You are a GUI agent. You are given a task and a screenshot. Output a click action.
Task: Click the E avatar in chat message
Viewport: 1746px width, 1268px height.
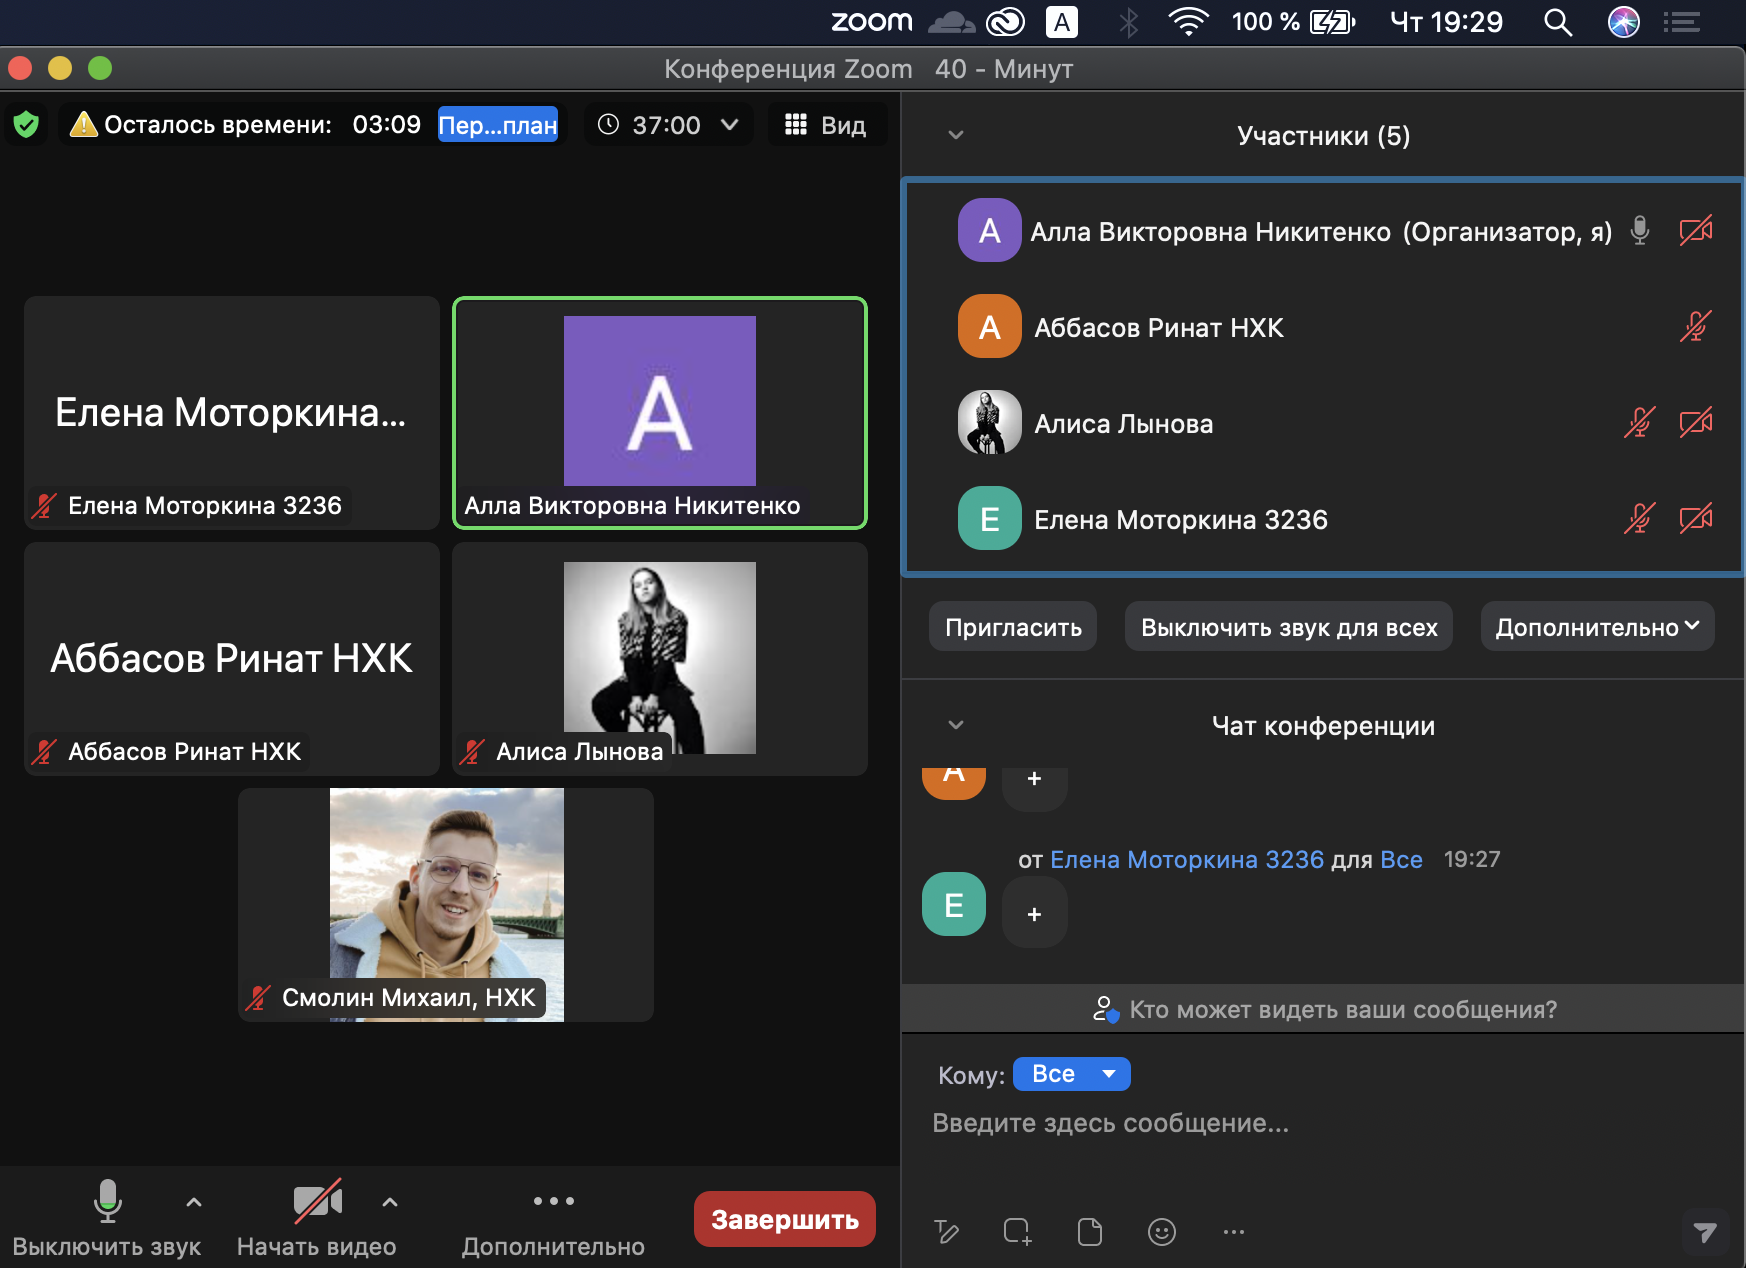[x=954, y=904]
